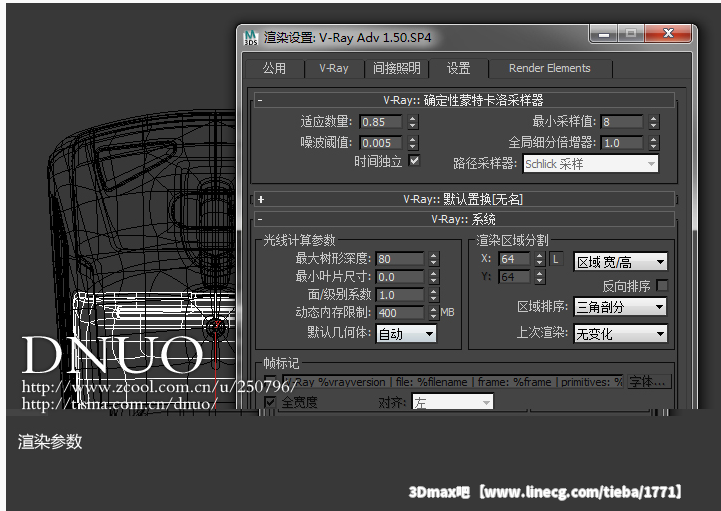Open the 路径采样器 Schlick 采样 dropdown

coord(590,164)
